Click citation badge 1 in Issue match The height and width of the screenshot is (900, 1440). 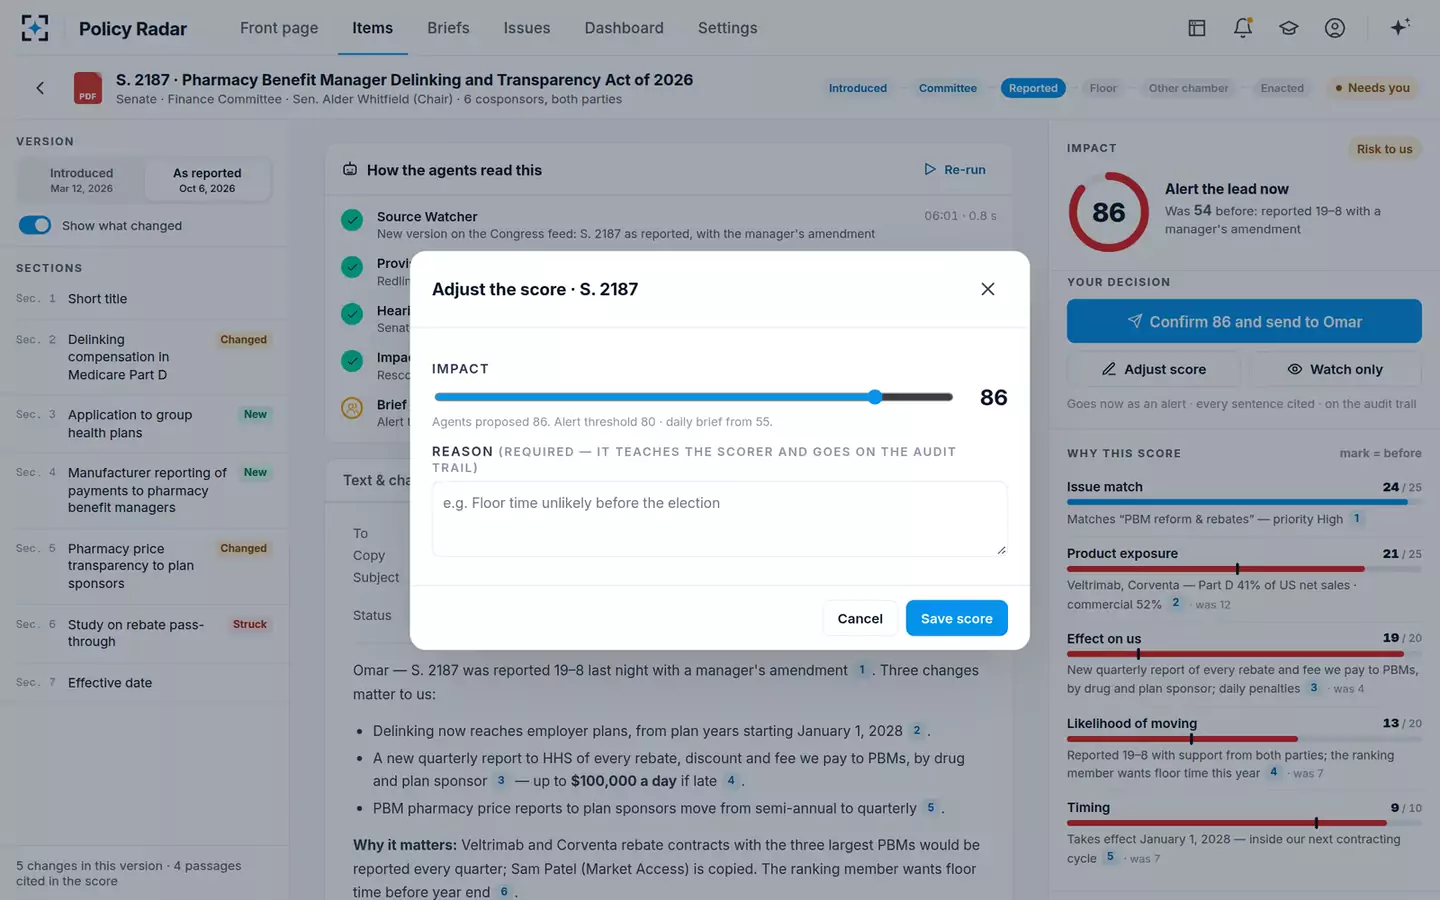pos(1357,518)
